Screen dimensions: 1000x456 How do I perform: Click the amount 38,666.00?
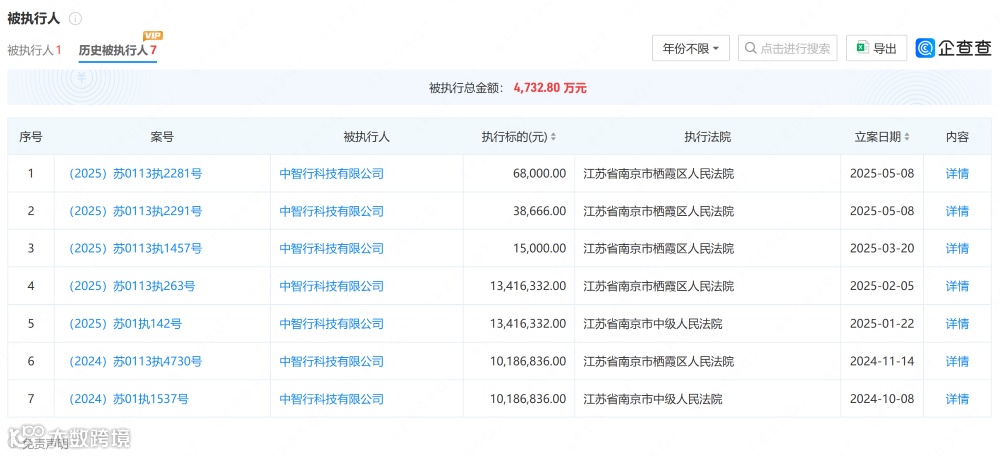[540, 211]
